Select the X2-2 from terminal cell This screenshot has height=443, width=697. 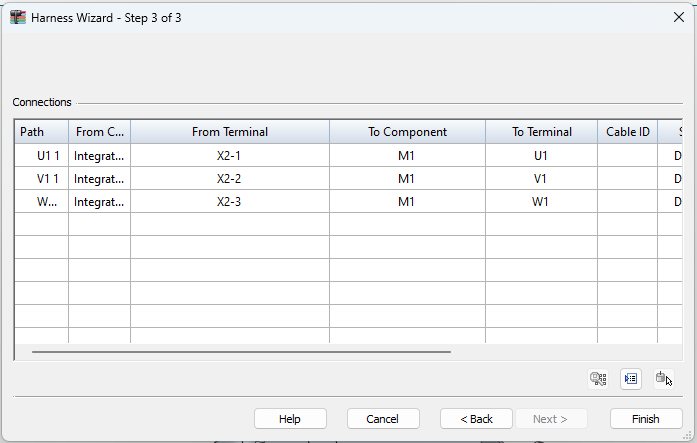coord(230,179)
